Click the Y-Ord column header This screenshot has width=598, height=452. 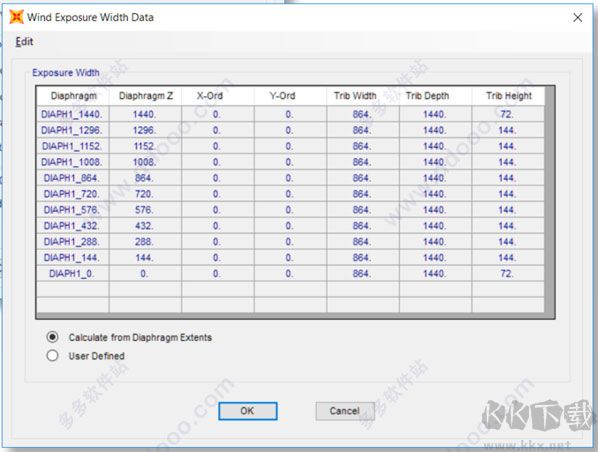[x=290, y=96]
